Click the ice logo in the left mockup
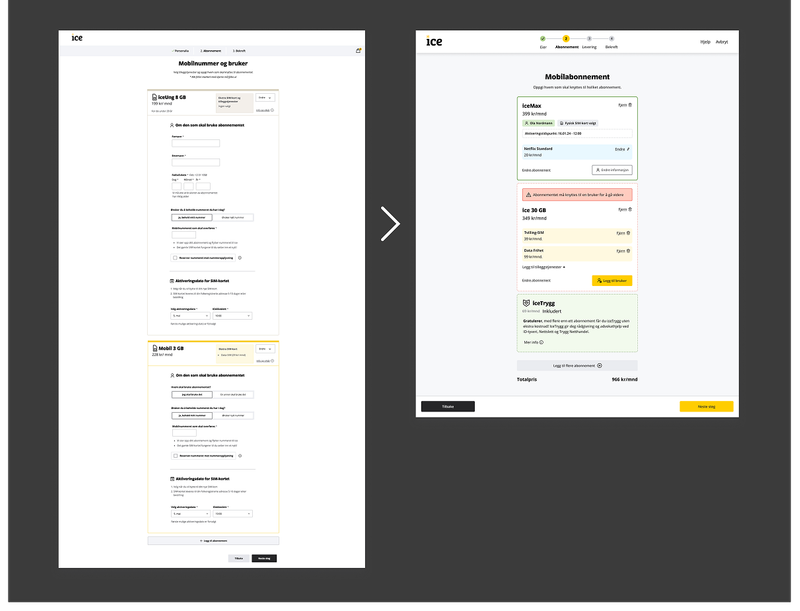This screenshot has width=800, height=611. point(77,38)
